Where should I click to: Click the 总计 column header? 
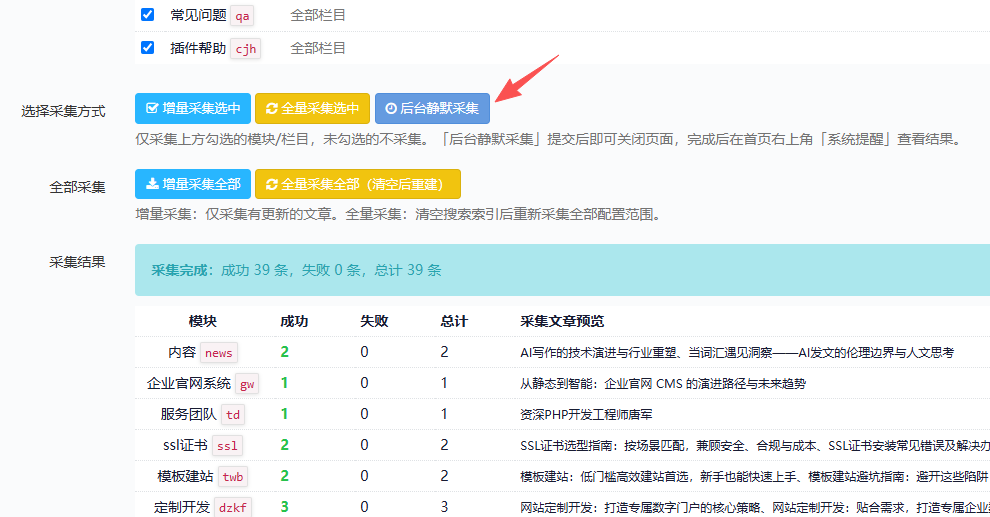click(x=454, y=321)
